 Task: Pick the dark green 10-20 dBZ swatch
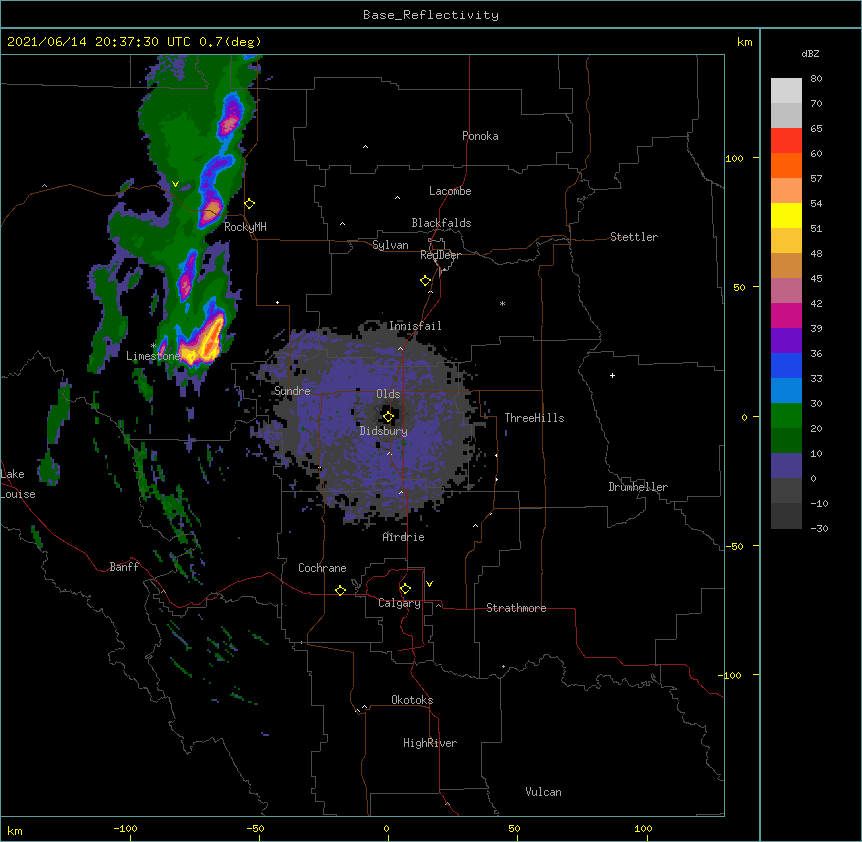point(786,441)
